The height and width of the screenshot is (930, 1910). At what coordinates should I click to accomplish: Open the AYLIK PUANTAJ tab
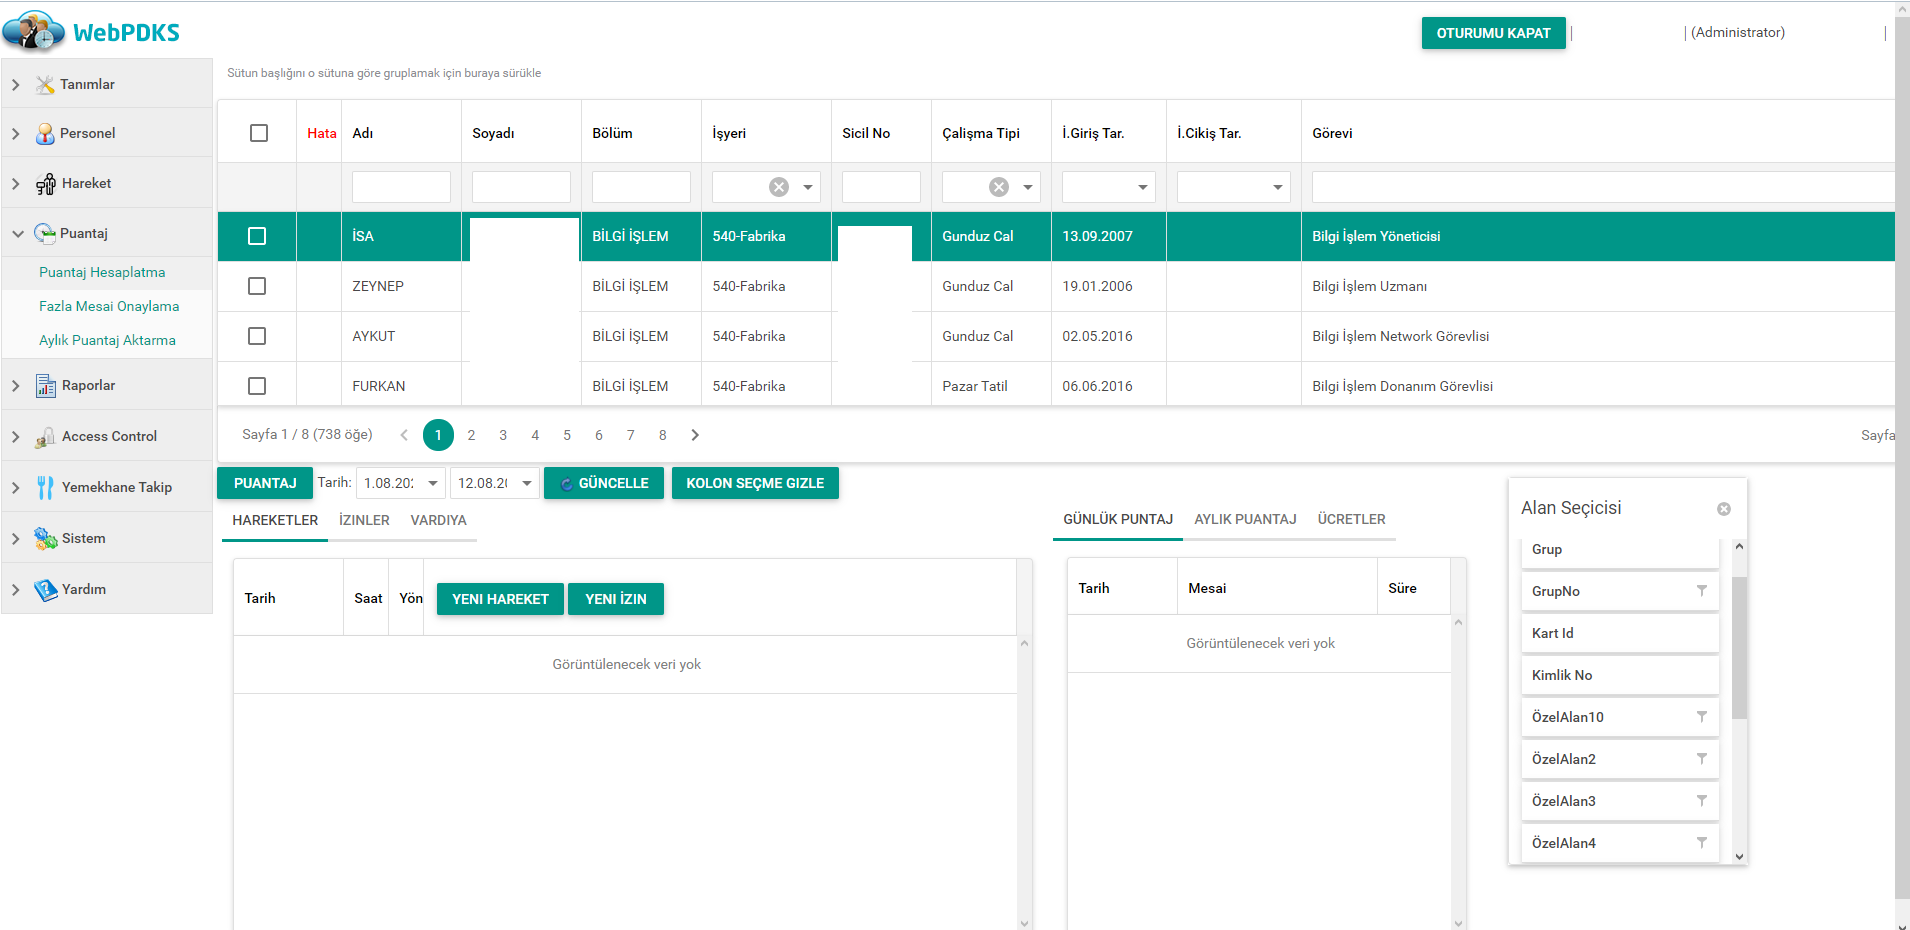point(1245,519)
